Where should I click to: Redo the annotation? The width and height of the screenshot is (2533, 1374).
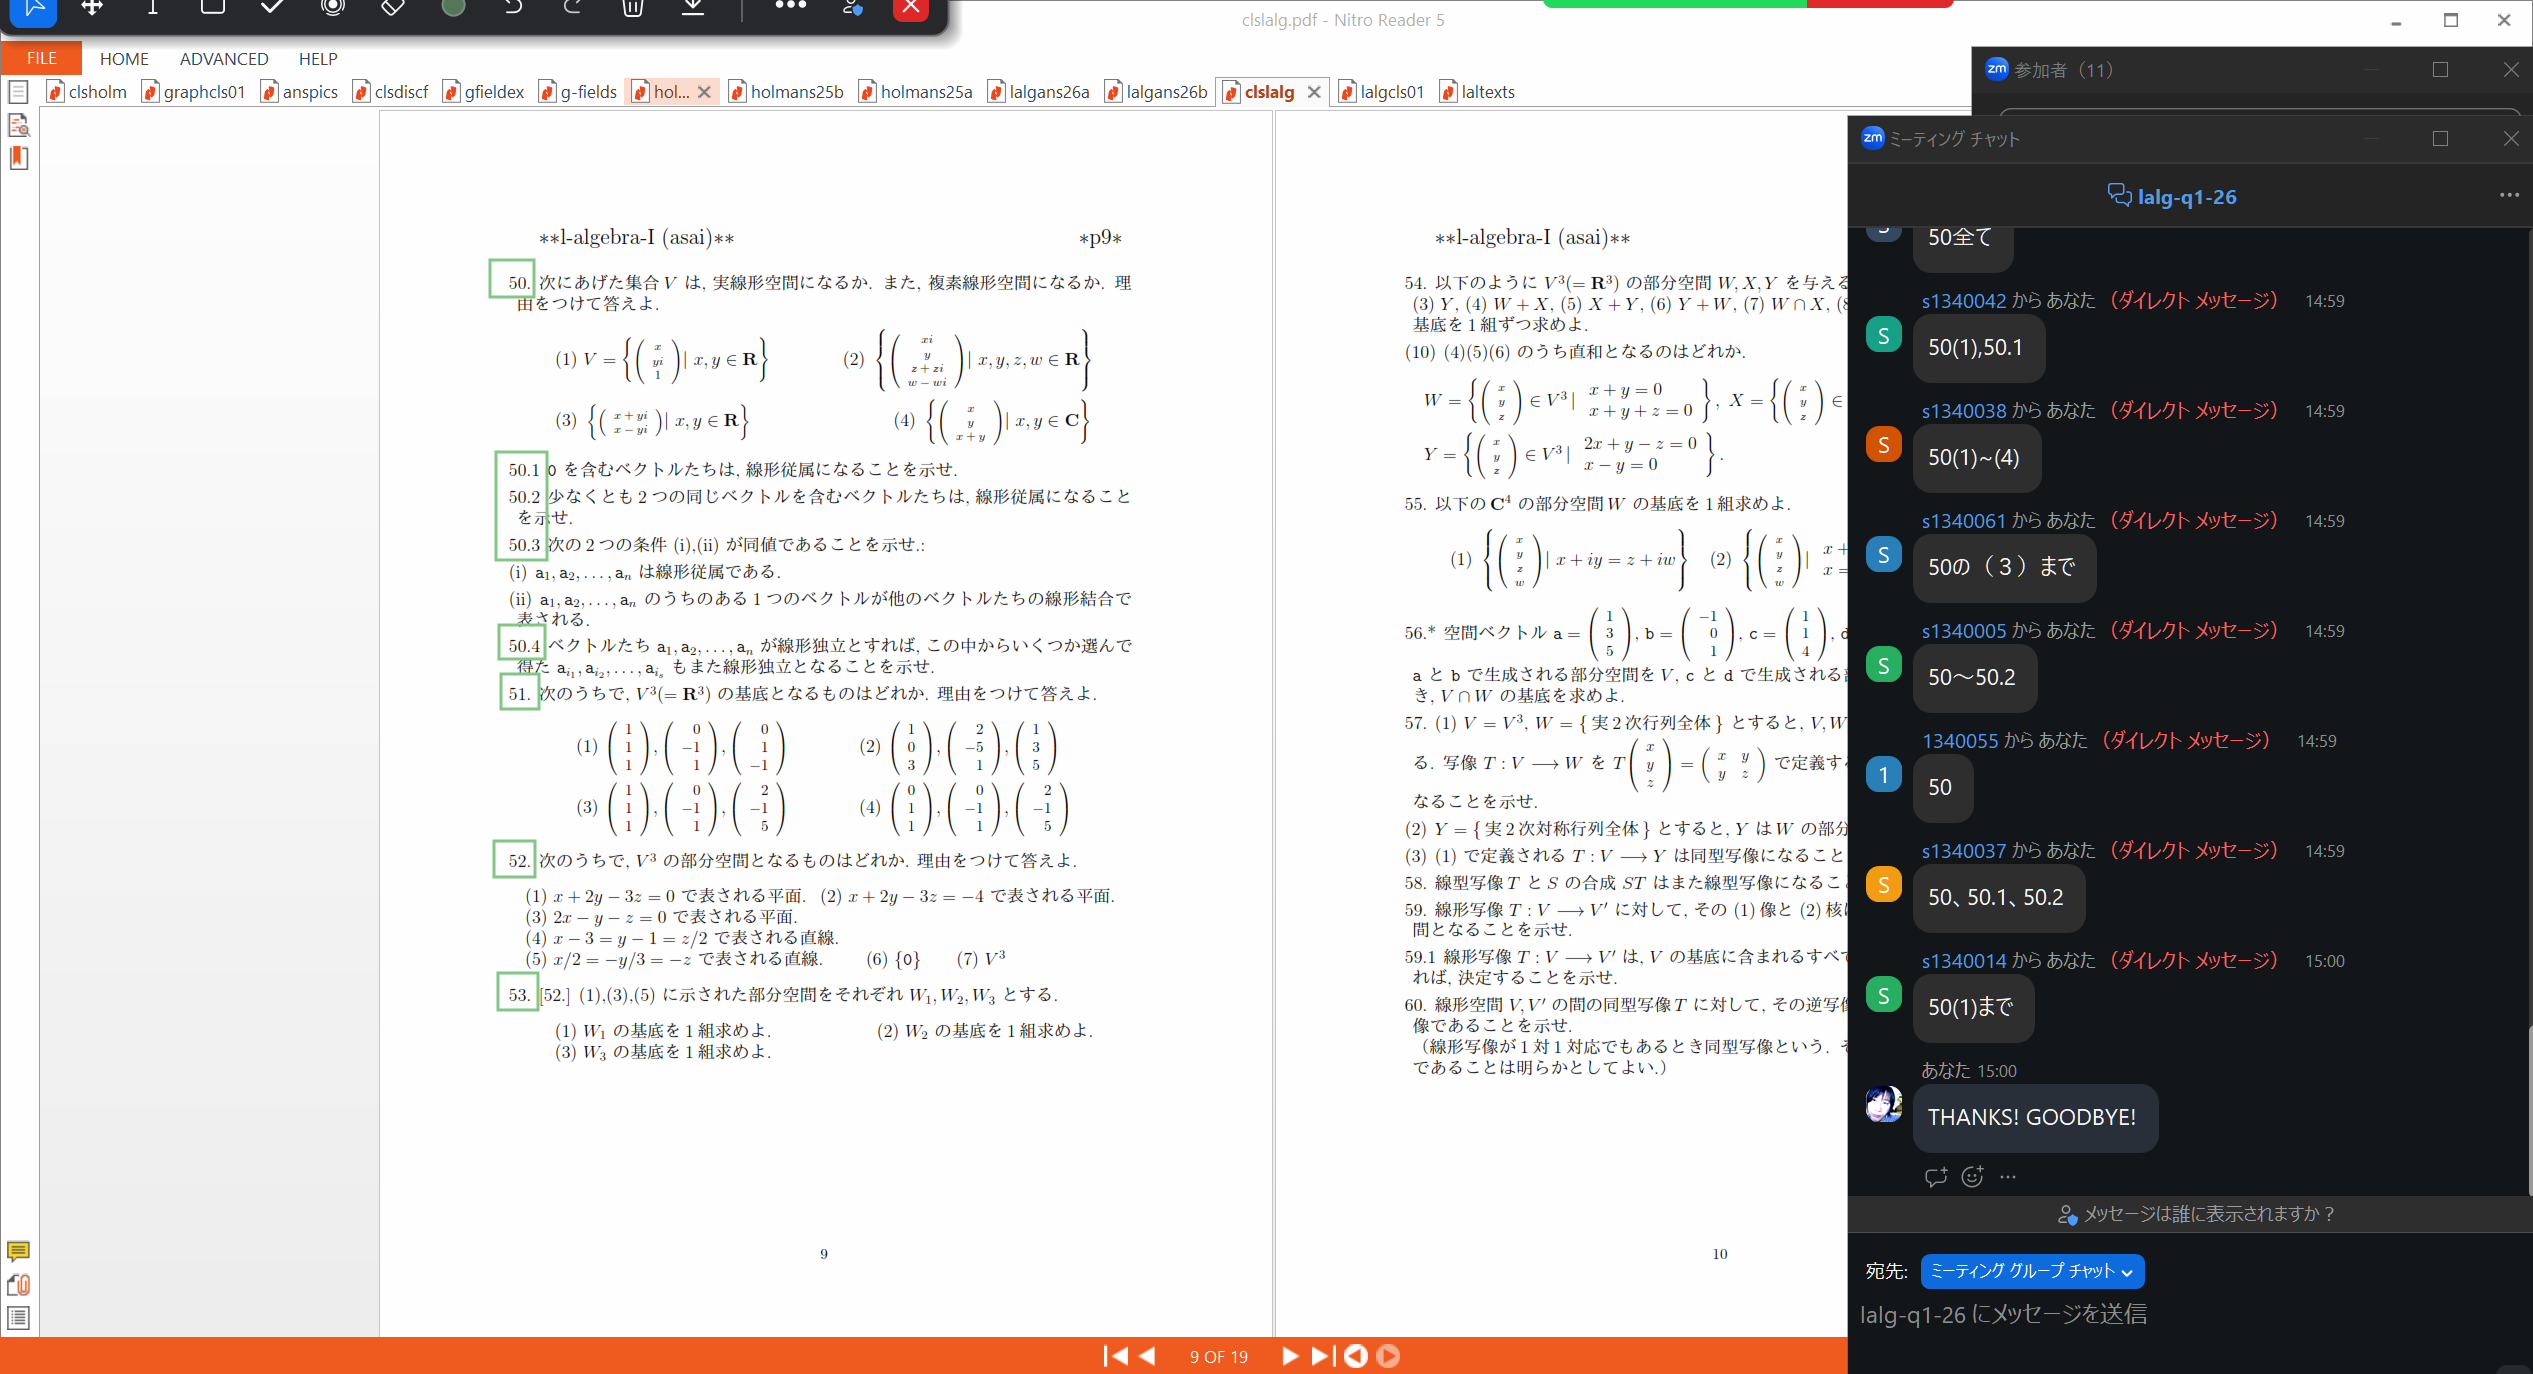[x=573, y=8]
